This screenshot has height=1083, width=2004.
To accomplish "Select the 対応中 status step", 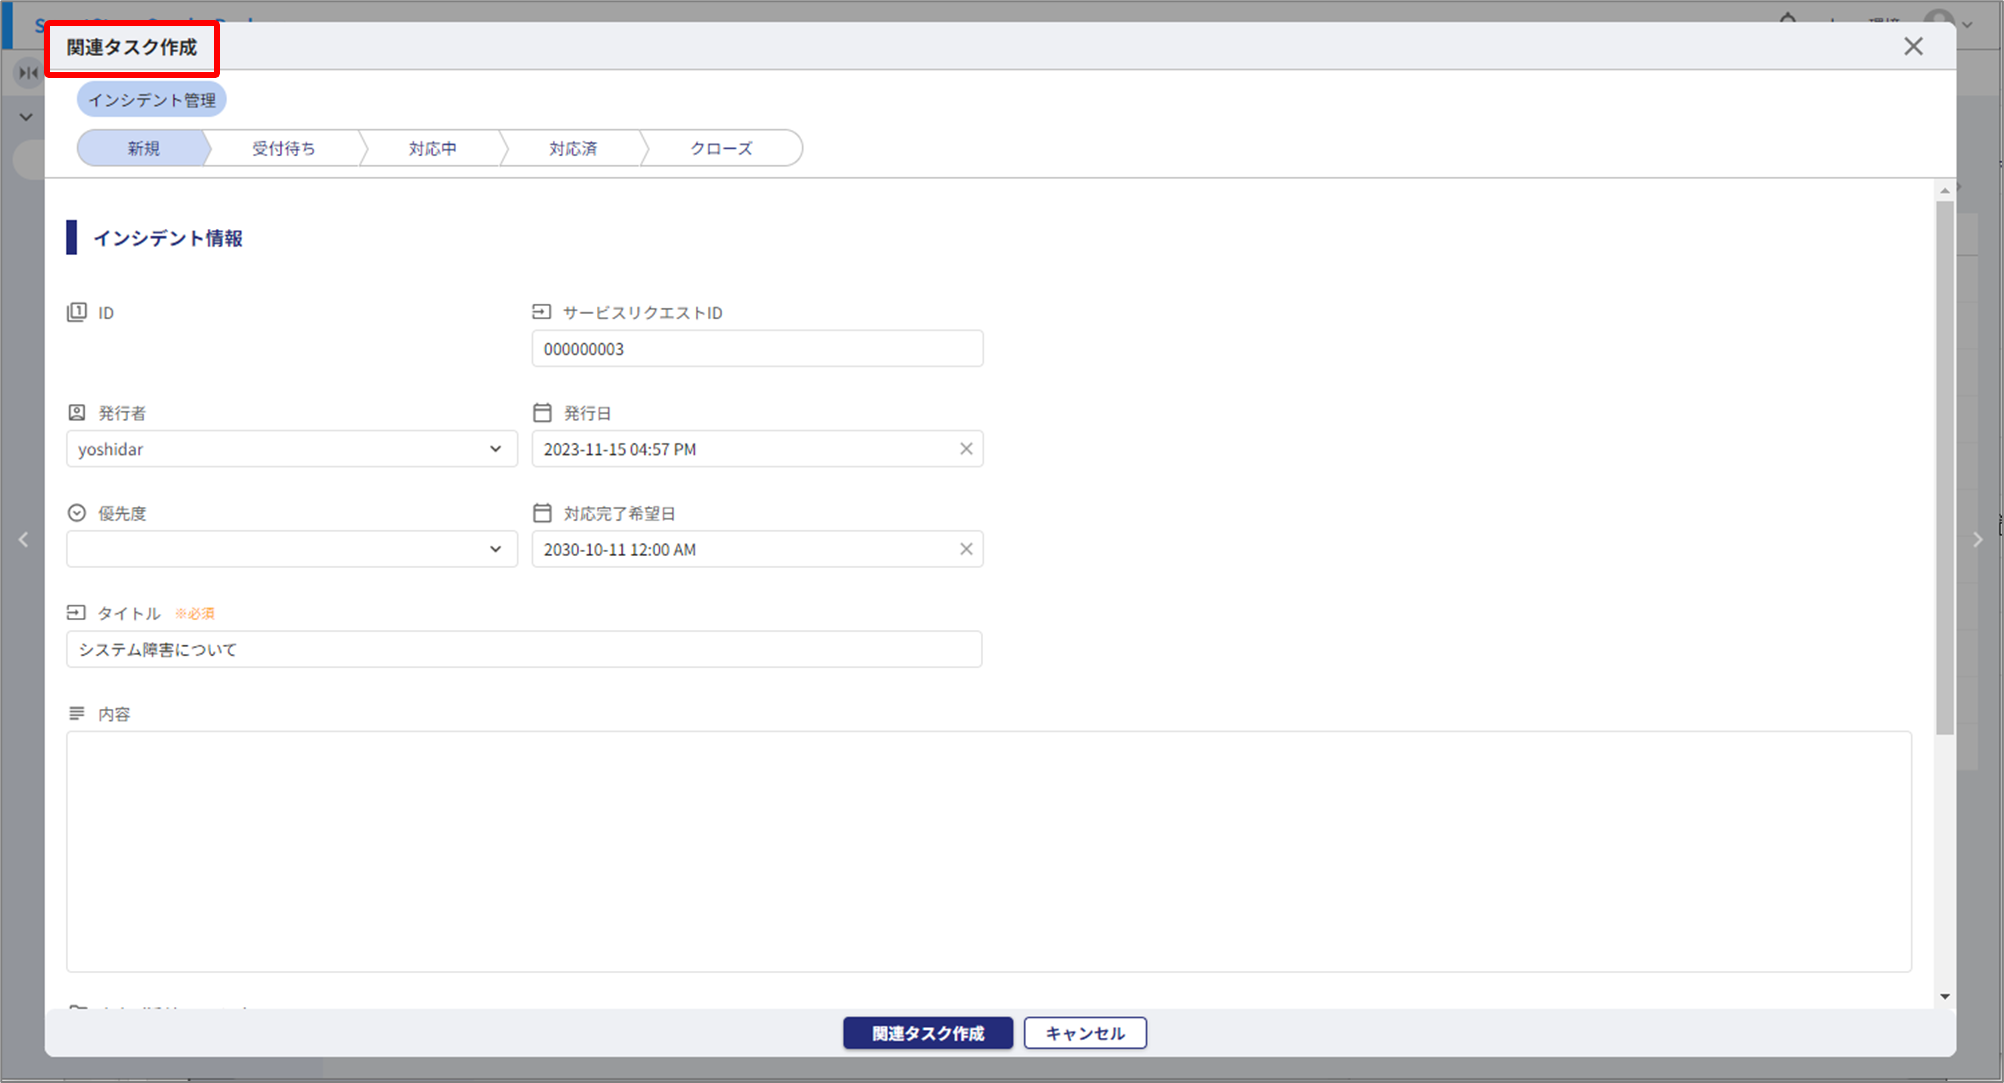I will [x=432, y=148].
